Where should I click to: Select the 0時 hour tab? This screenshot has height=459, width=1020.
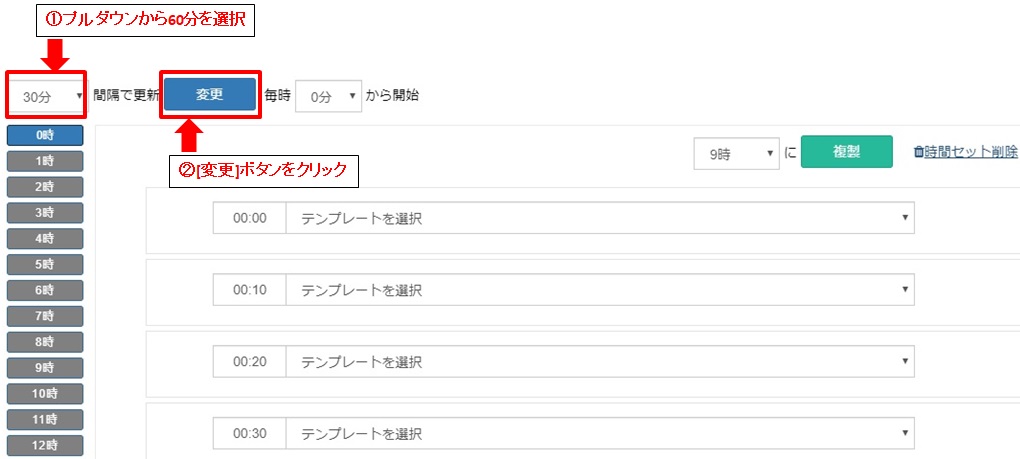pyautogui.click(x=45, y=135)
